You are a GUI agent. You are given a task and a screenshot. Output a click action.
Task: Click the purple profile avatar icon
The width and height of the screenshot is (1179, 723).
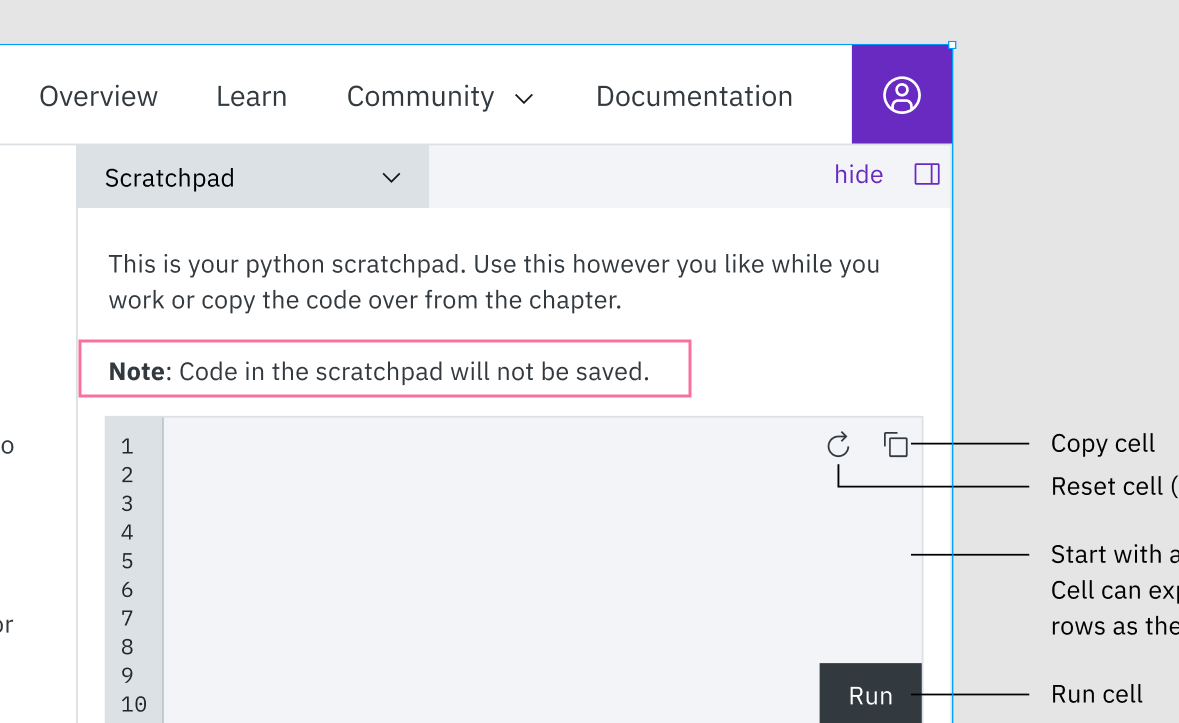[x=901, y=95]
